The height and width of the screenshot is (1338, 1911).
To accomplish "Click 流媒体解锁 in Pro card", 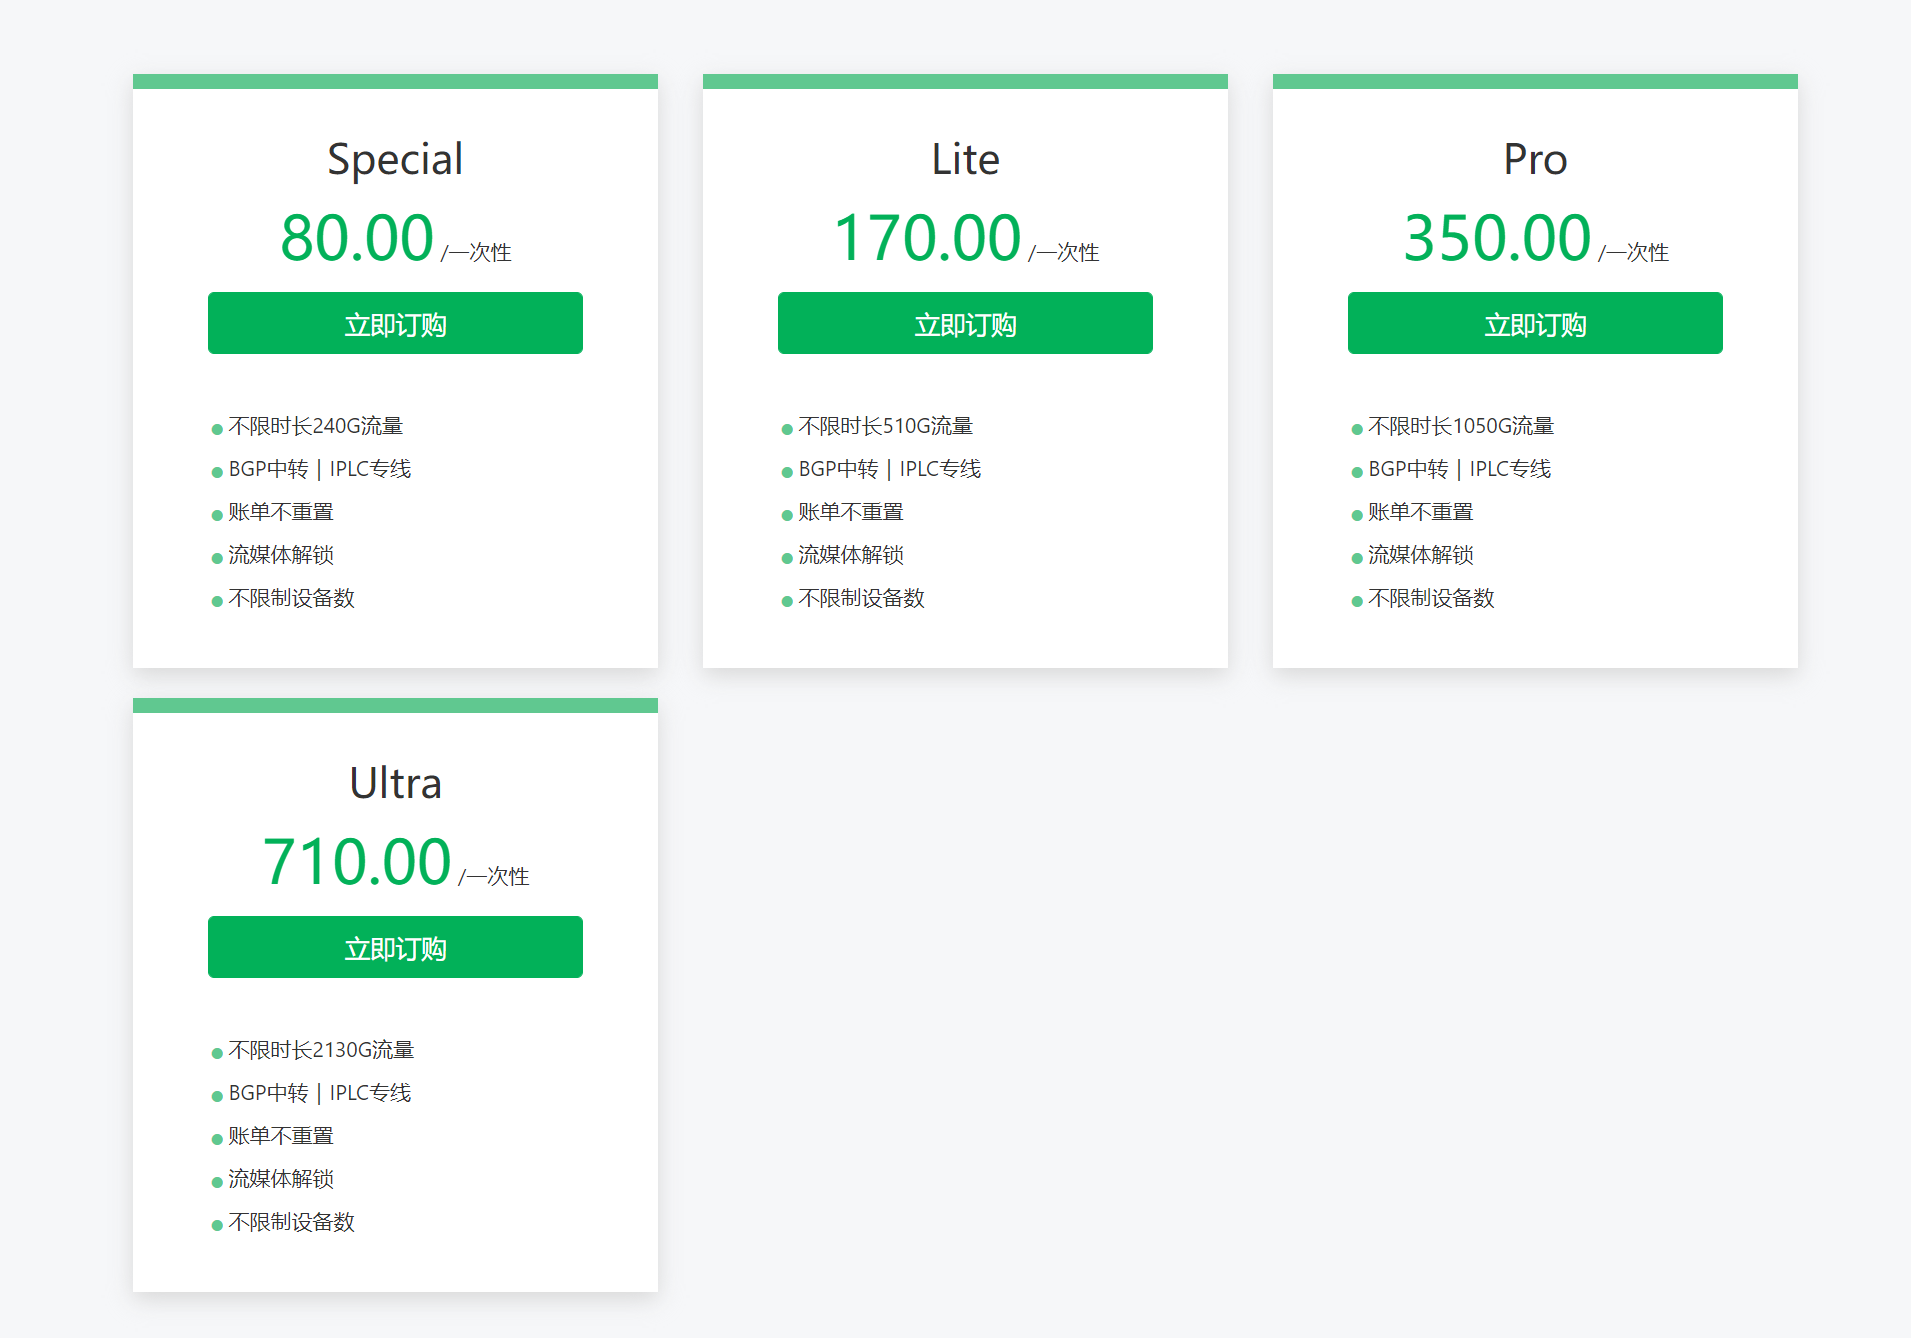I will [1421, 555].
